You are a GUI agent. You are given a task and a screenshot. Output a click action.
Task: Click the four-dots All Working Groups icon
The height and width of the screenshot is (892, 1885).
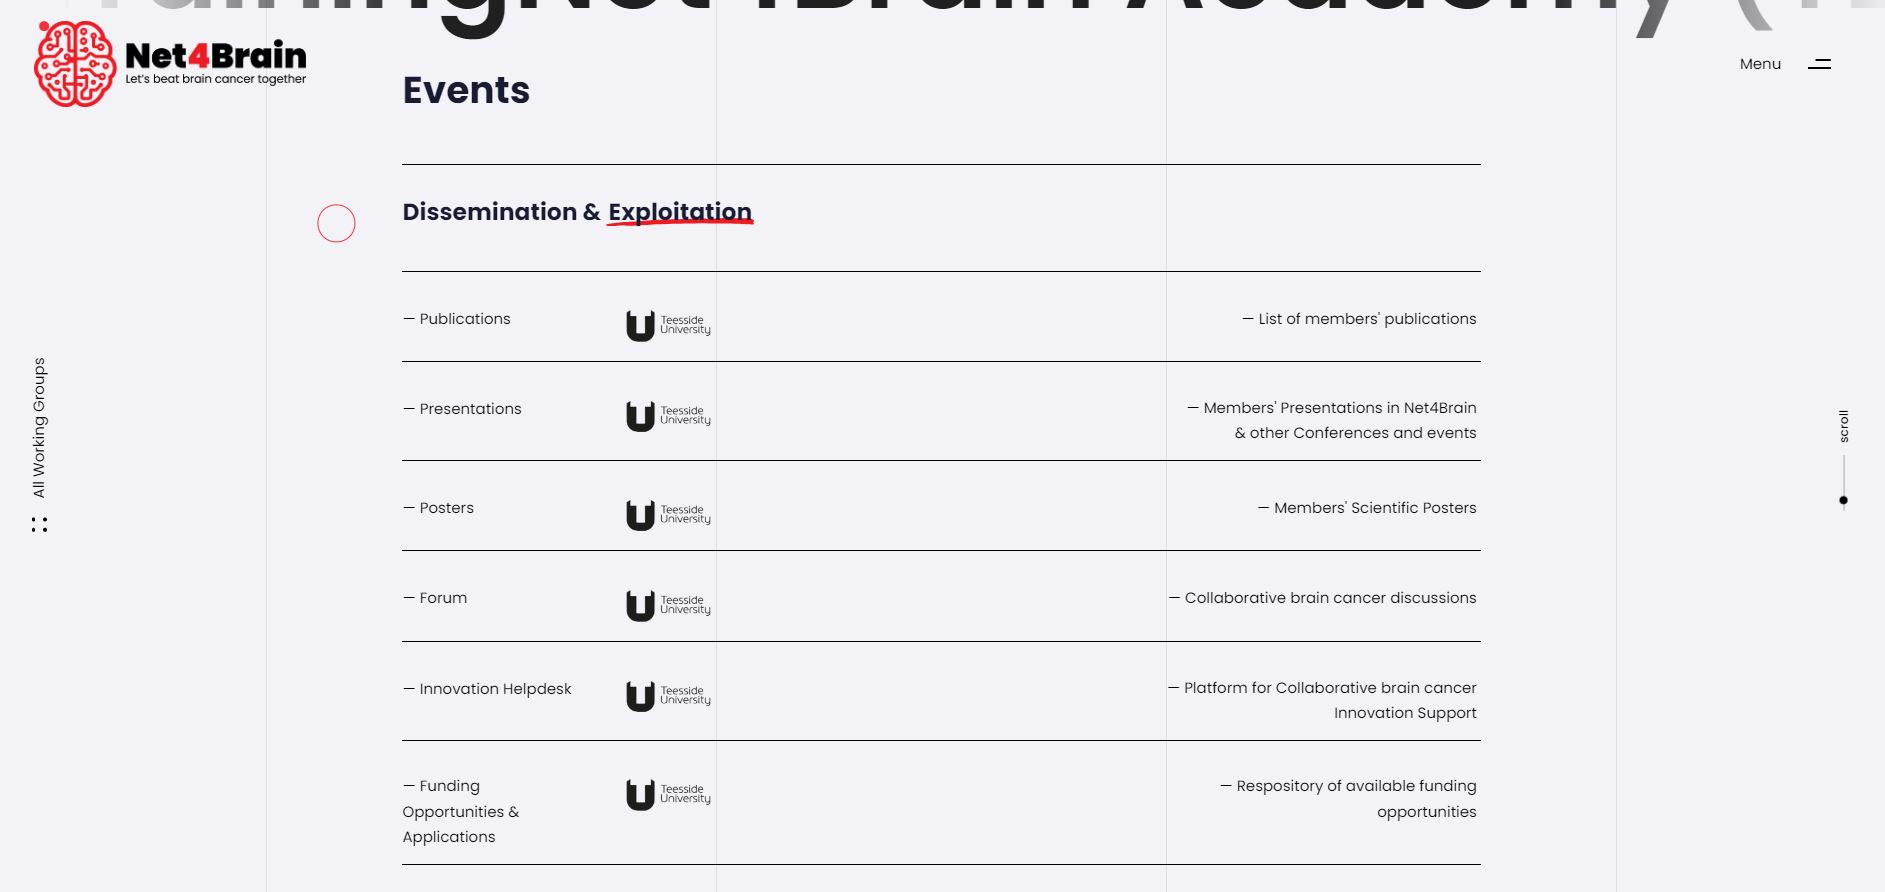click(x=39, y=524)
